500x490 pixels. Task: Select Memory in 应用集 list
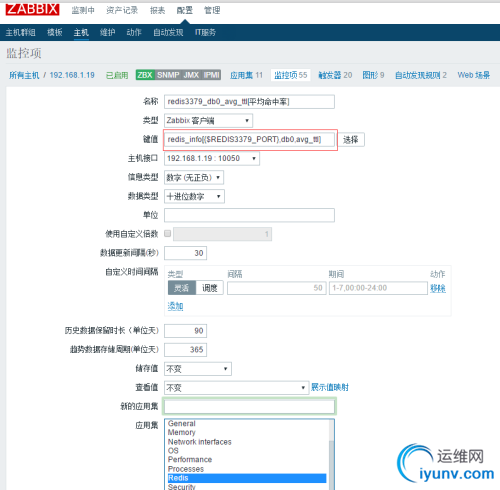247,432
